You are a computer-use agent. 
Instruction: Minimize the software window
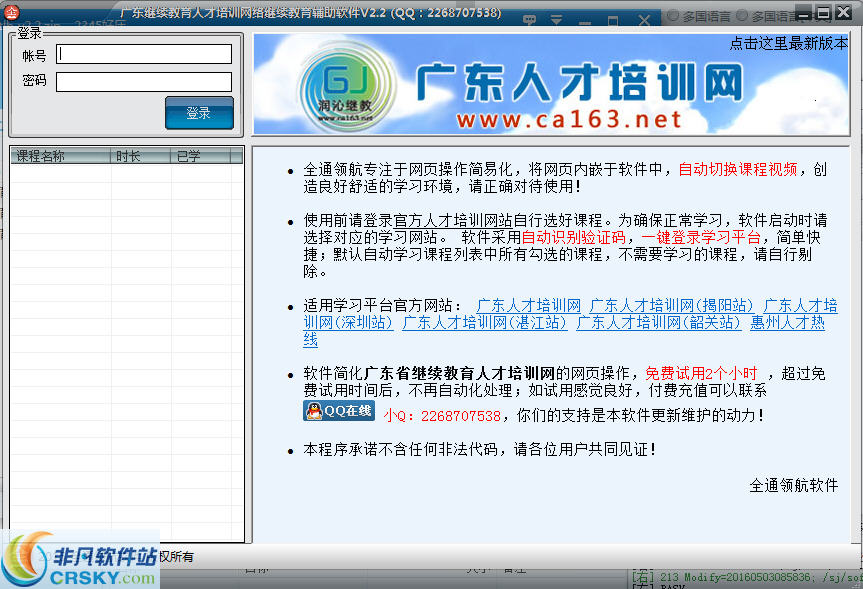[x=804, y=13]
